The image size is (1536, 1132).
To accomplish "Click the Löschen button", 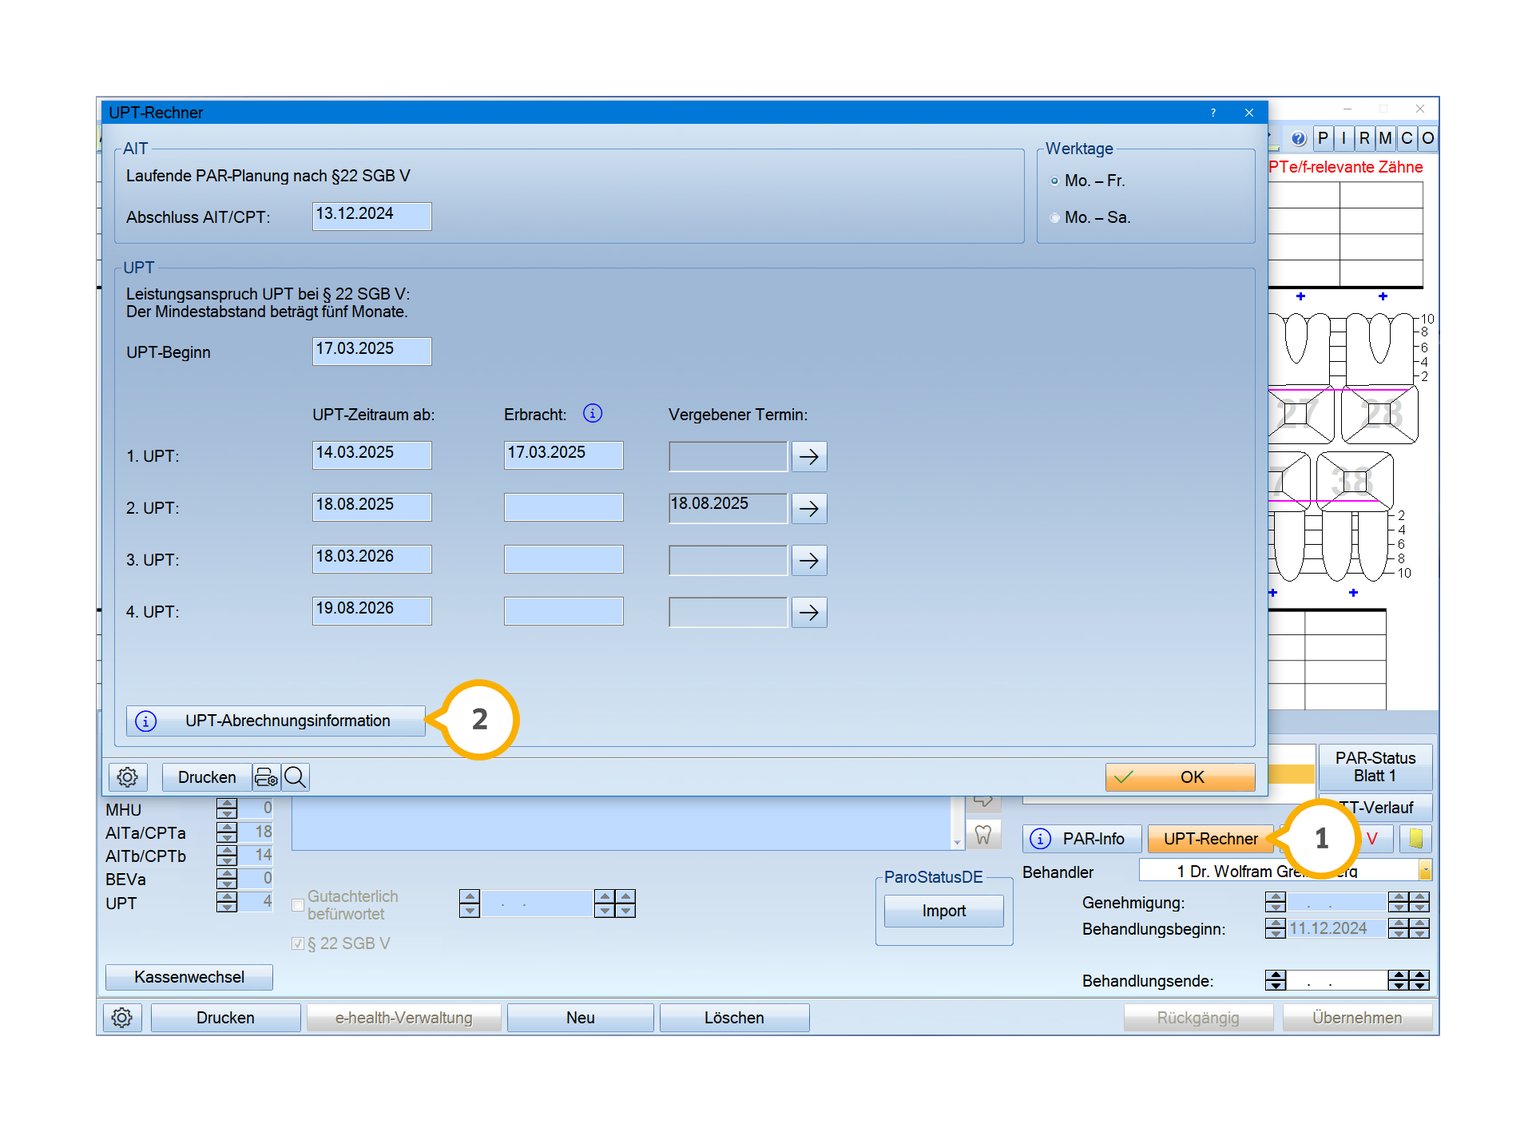I will (734, 1017).
